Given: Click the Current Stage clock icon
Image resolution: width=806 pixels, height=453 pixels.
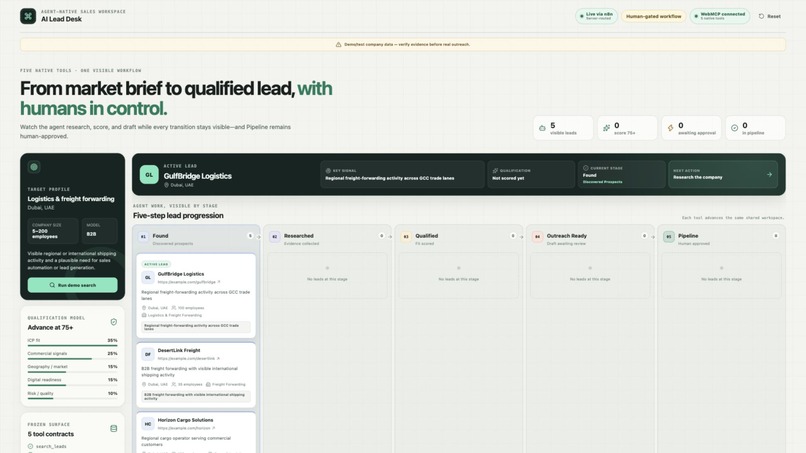Looking at the screenshot, I should pyautogui.click(x=585, y=168).
